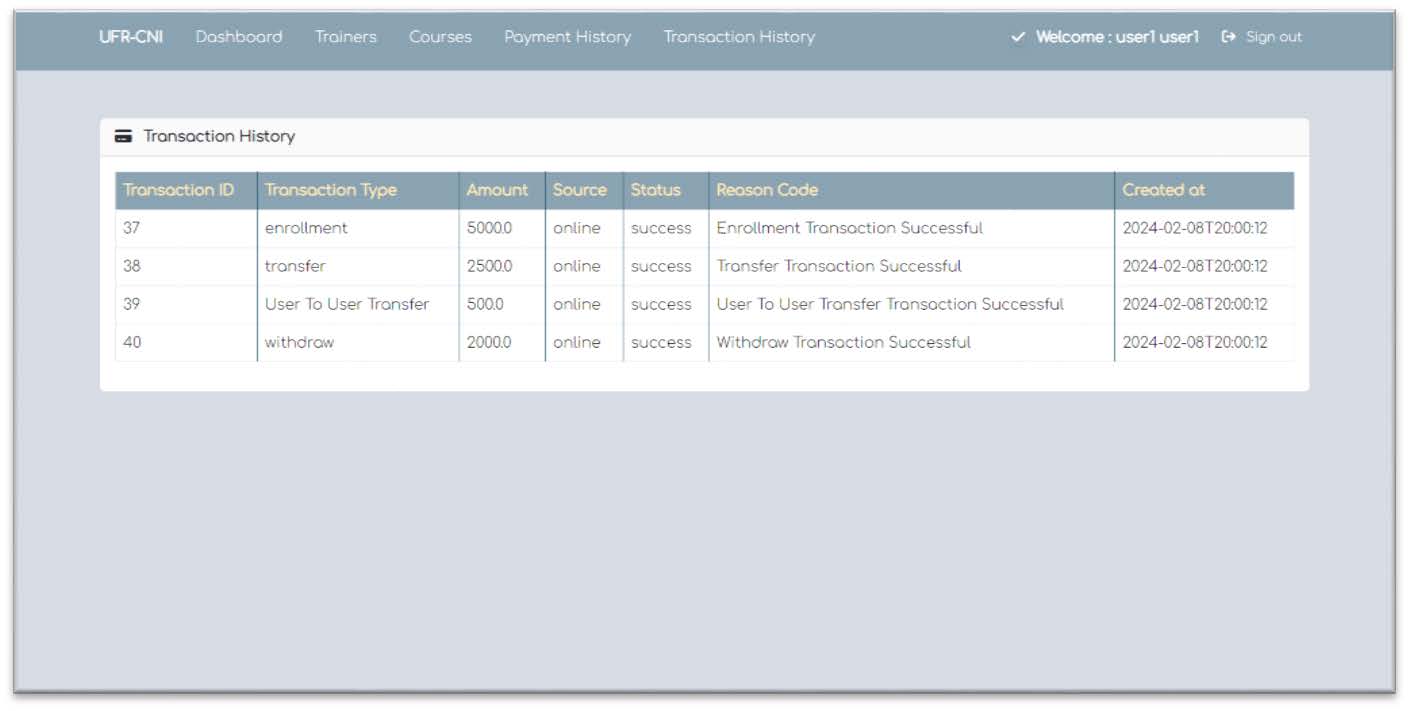Click the sign-out arrow icon in navbar
1409x711 pixels.
(1227, 36)
